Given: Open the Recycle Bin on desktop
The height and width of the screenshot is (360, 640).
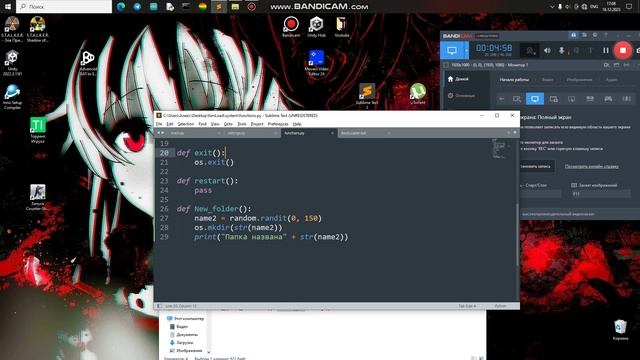Looking at the screenshot, I should [x=620, y=330].
